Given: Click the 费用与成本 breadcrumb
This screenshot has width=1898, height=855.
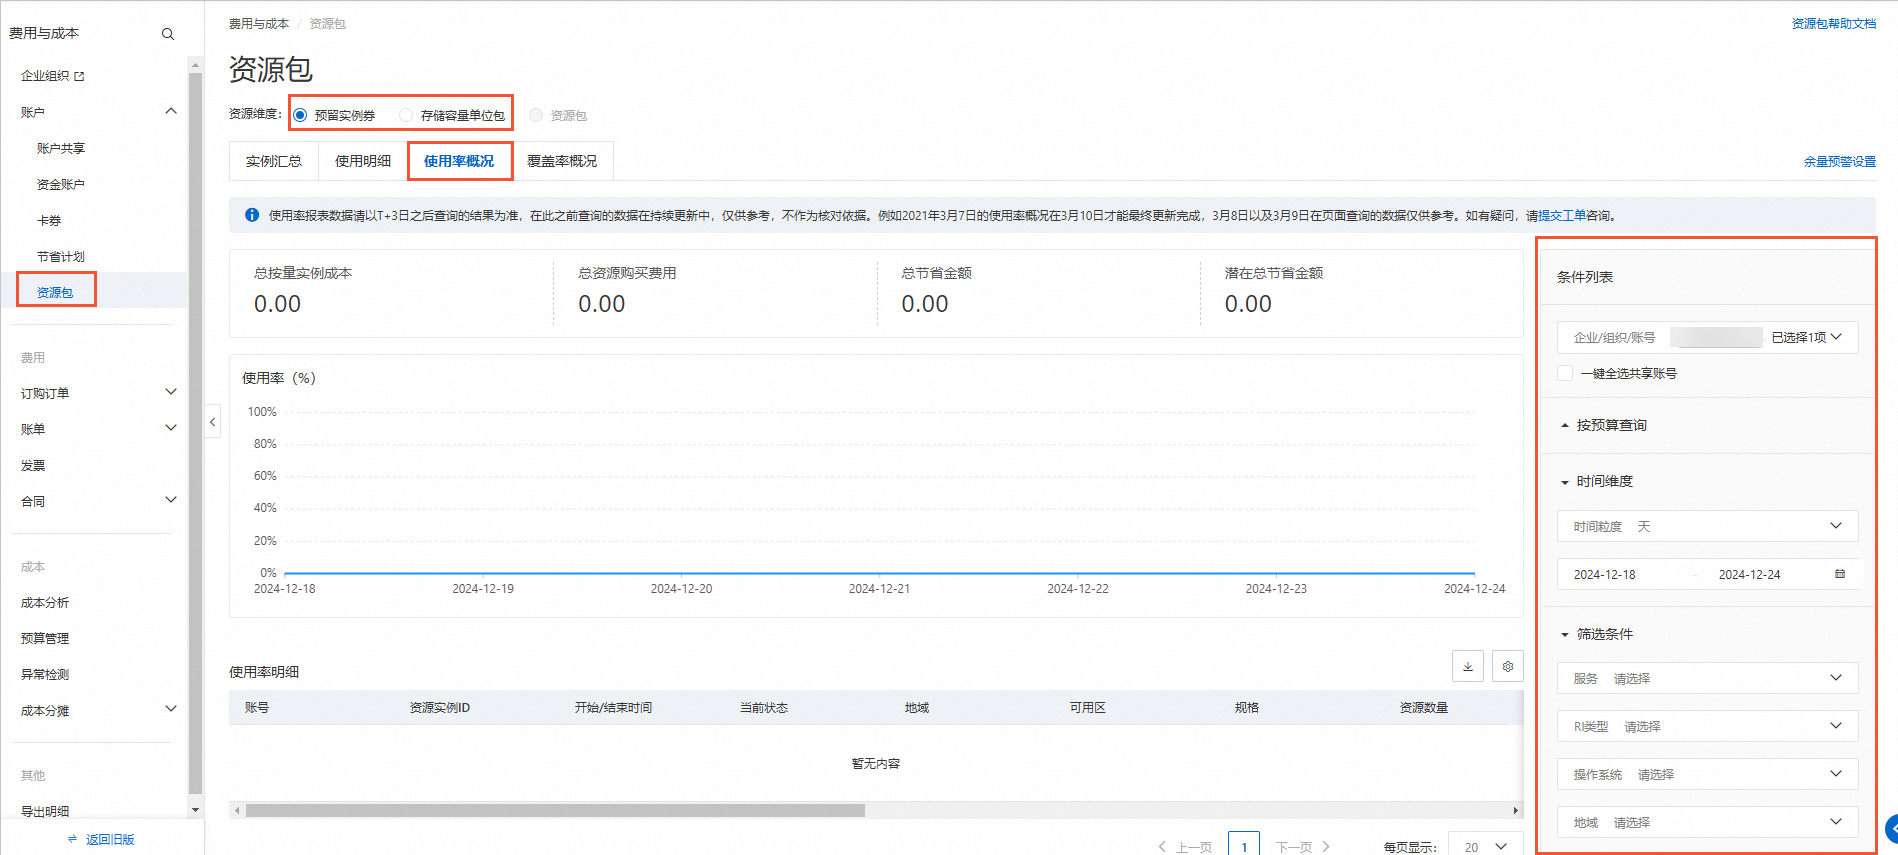Looking at the screenshot, I should (259, 24).
